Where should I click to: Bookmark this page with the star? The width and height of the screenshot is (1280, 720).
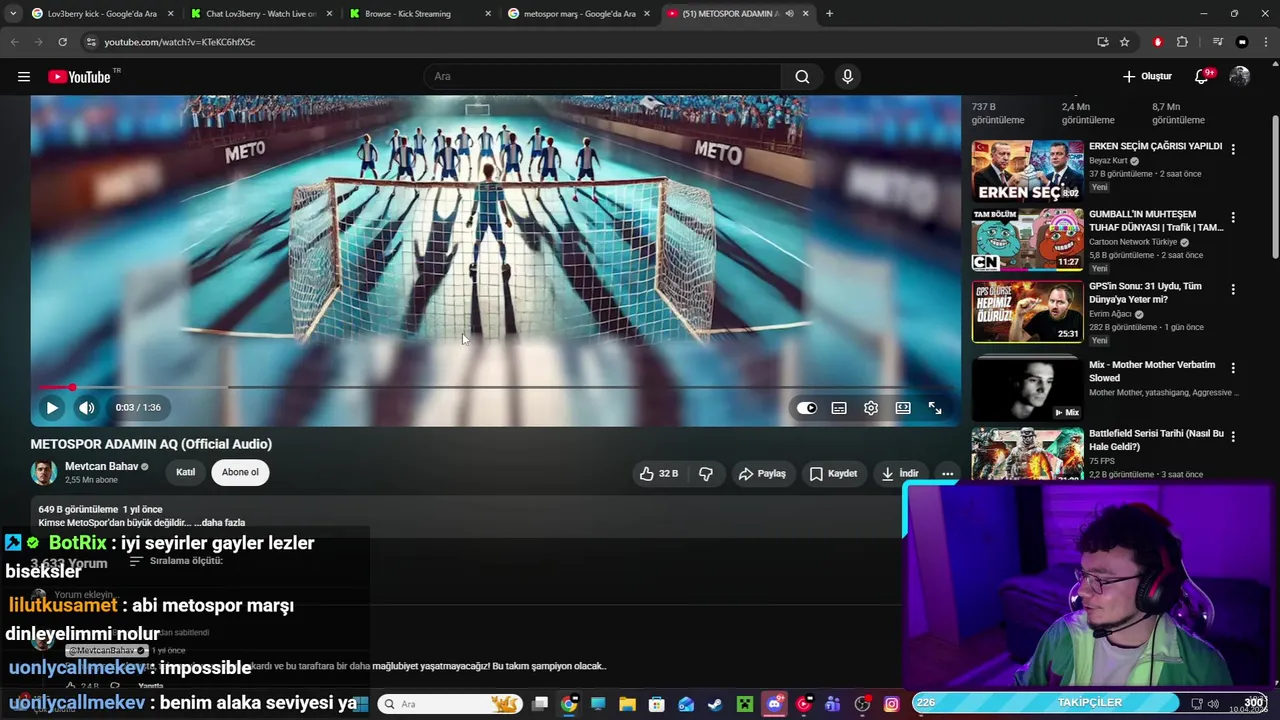[1125, 42]
